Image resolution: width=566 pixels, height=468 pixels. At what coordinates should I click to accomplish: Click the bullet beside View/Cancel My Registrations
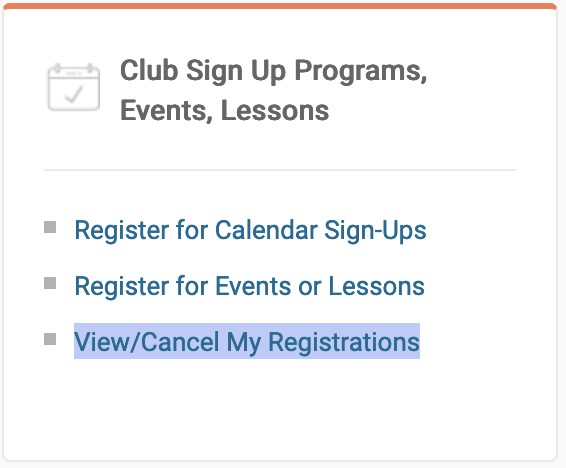(50, 339)
